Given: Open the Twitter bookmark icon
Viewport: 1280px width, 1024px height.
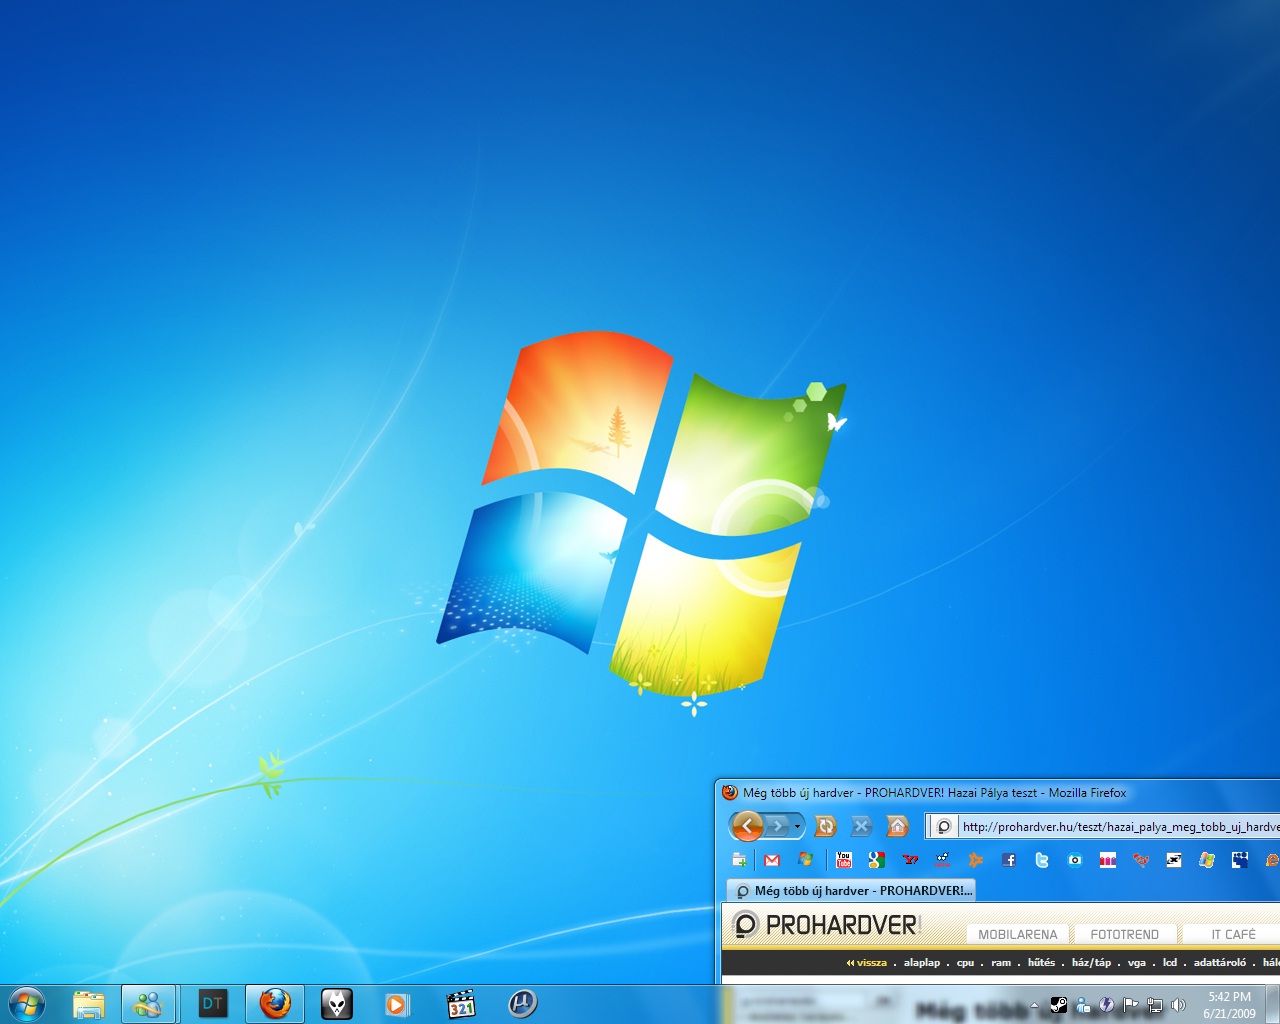Looking at the screenshot, I should (1042, 860).
